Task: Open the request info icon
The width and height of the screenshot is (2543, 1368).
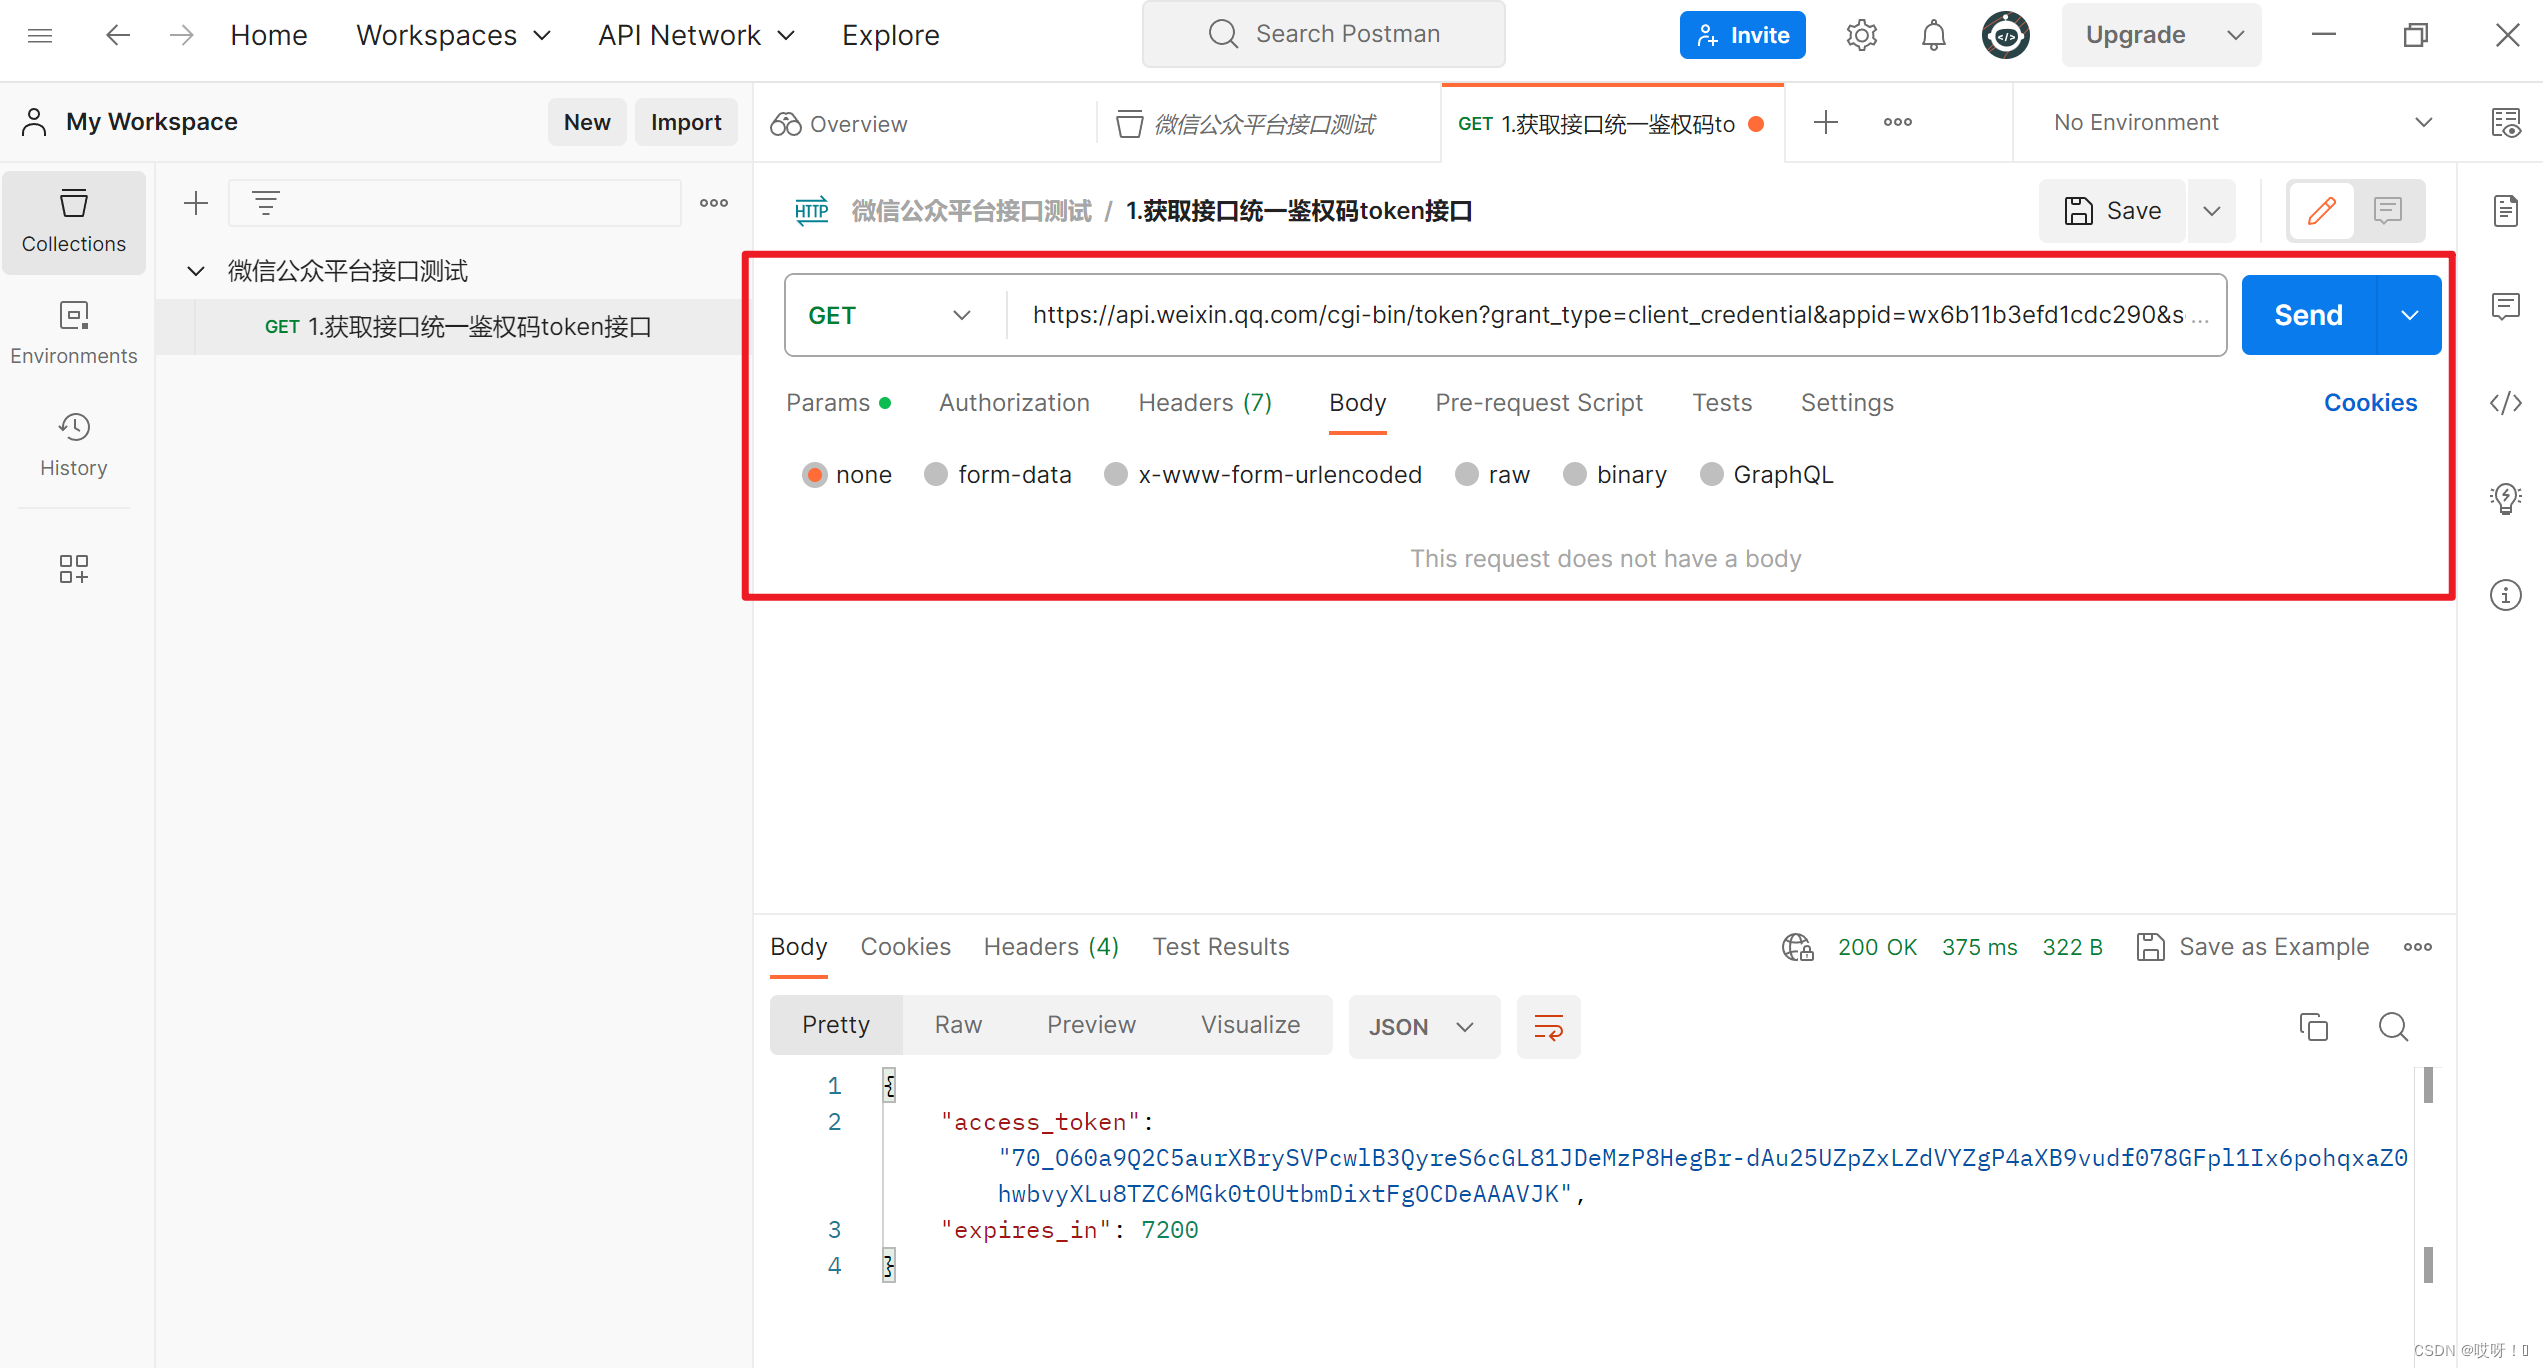Action: [x=2506, y=595]
